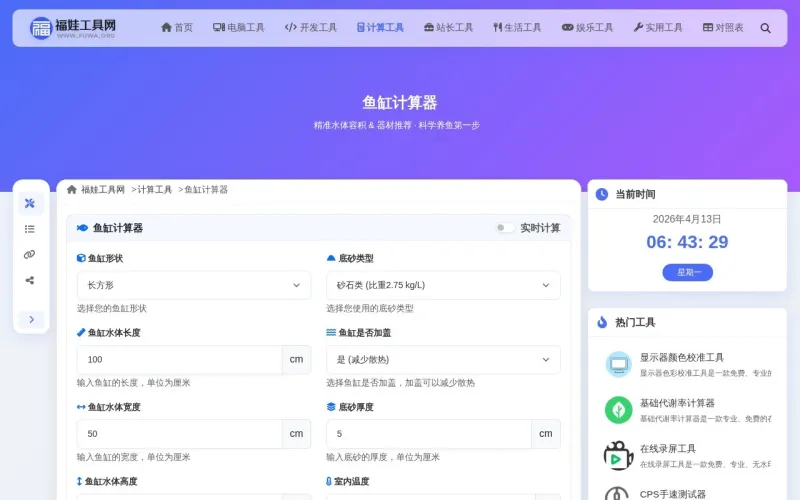Open the 底砂类型 dropdown
This screenshot has height=500, width=800.
click(443, 285)
